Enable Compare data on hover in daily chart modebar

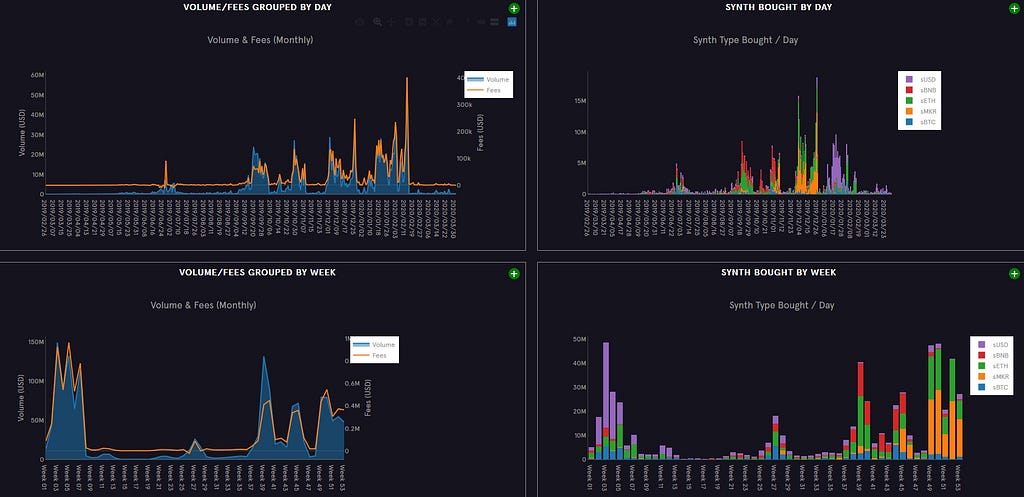(x=494, y=22)
